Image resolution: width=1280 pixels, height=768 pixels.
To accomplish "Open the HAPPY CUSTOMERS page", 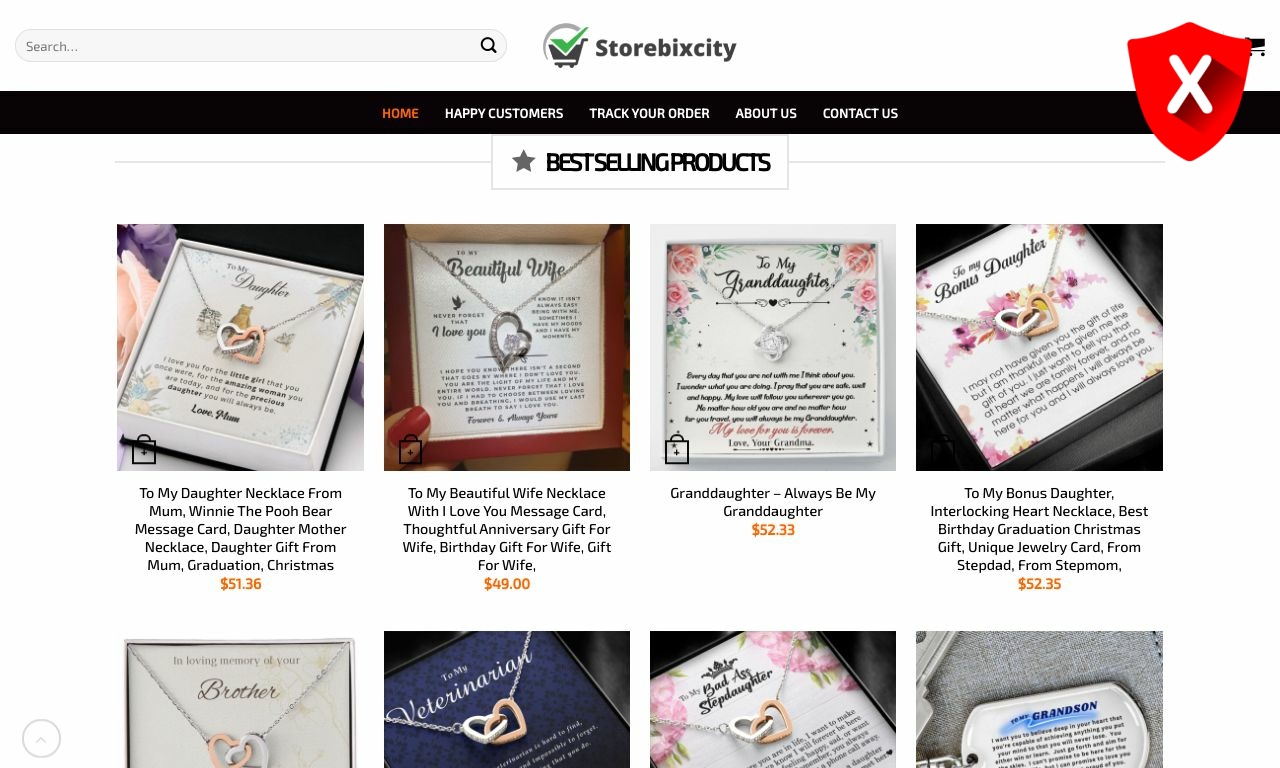I will point(504,113).
